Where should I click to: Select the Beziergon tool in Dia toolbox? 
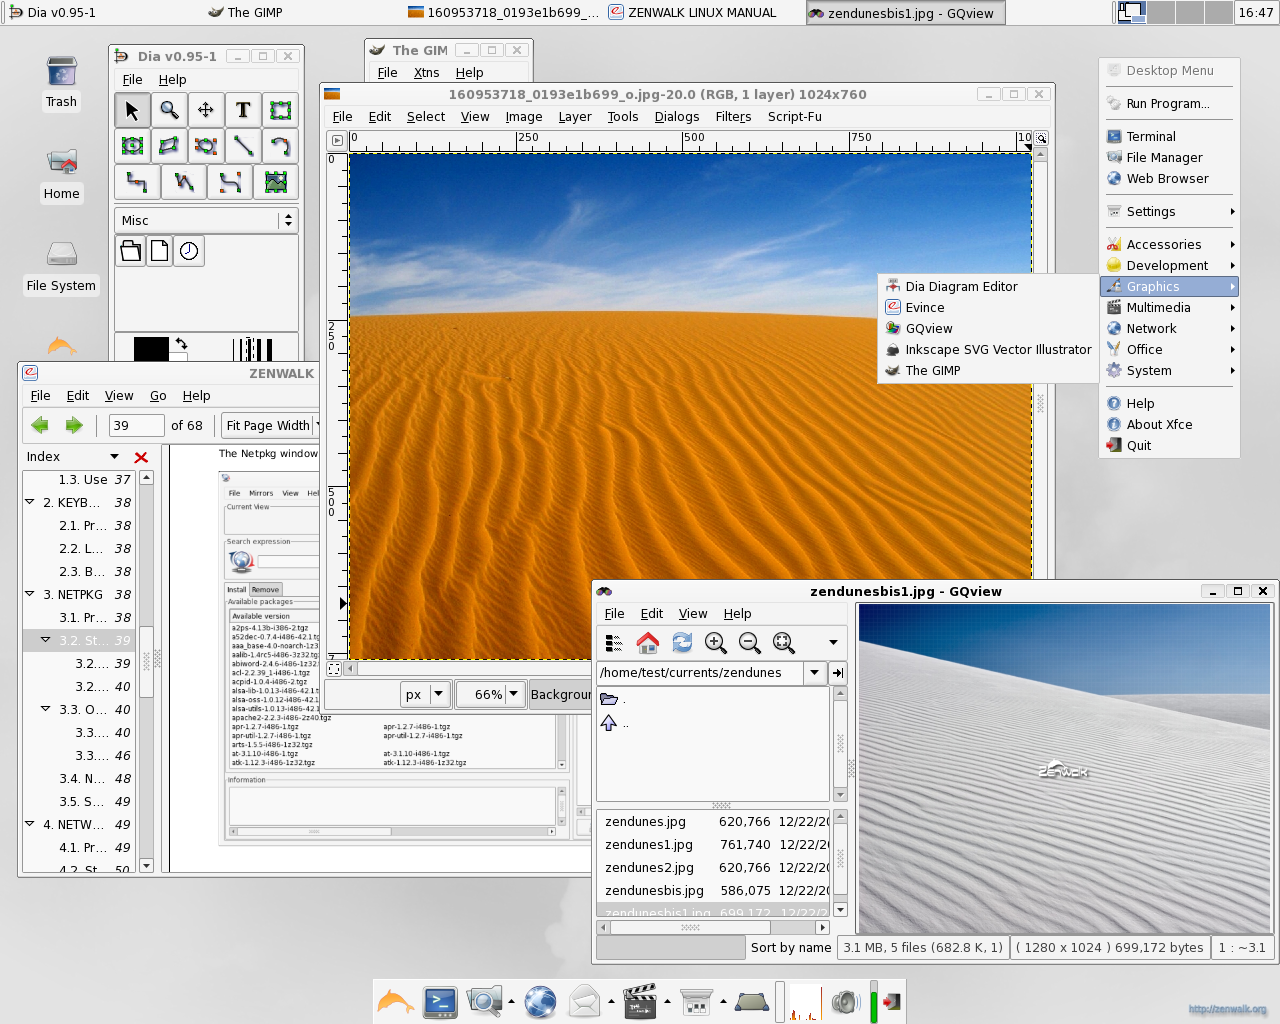pyautogui.click(x=205, y=146)
